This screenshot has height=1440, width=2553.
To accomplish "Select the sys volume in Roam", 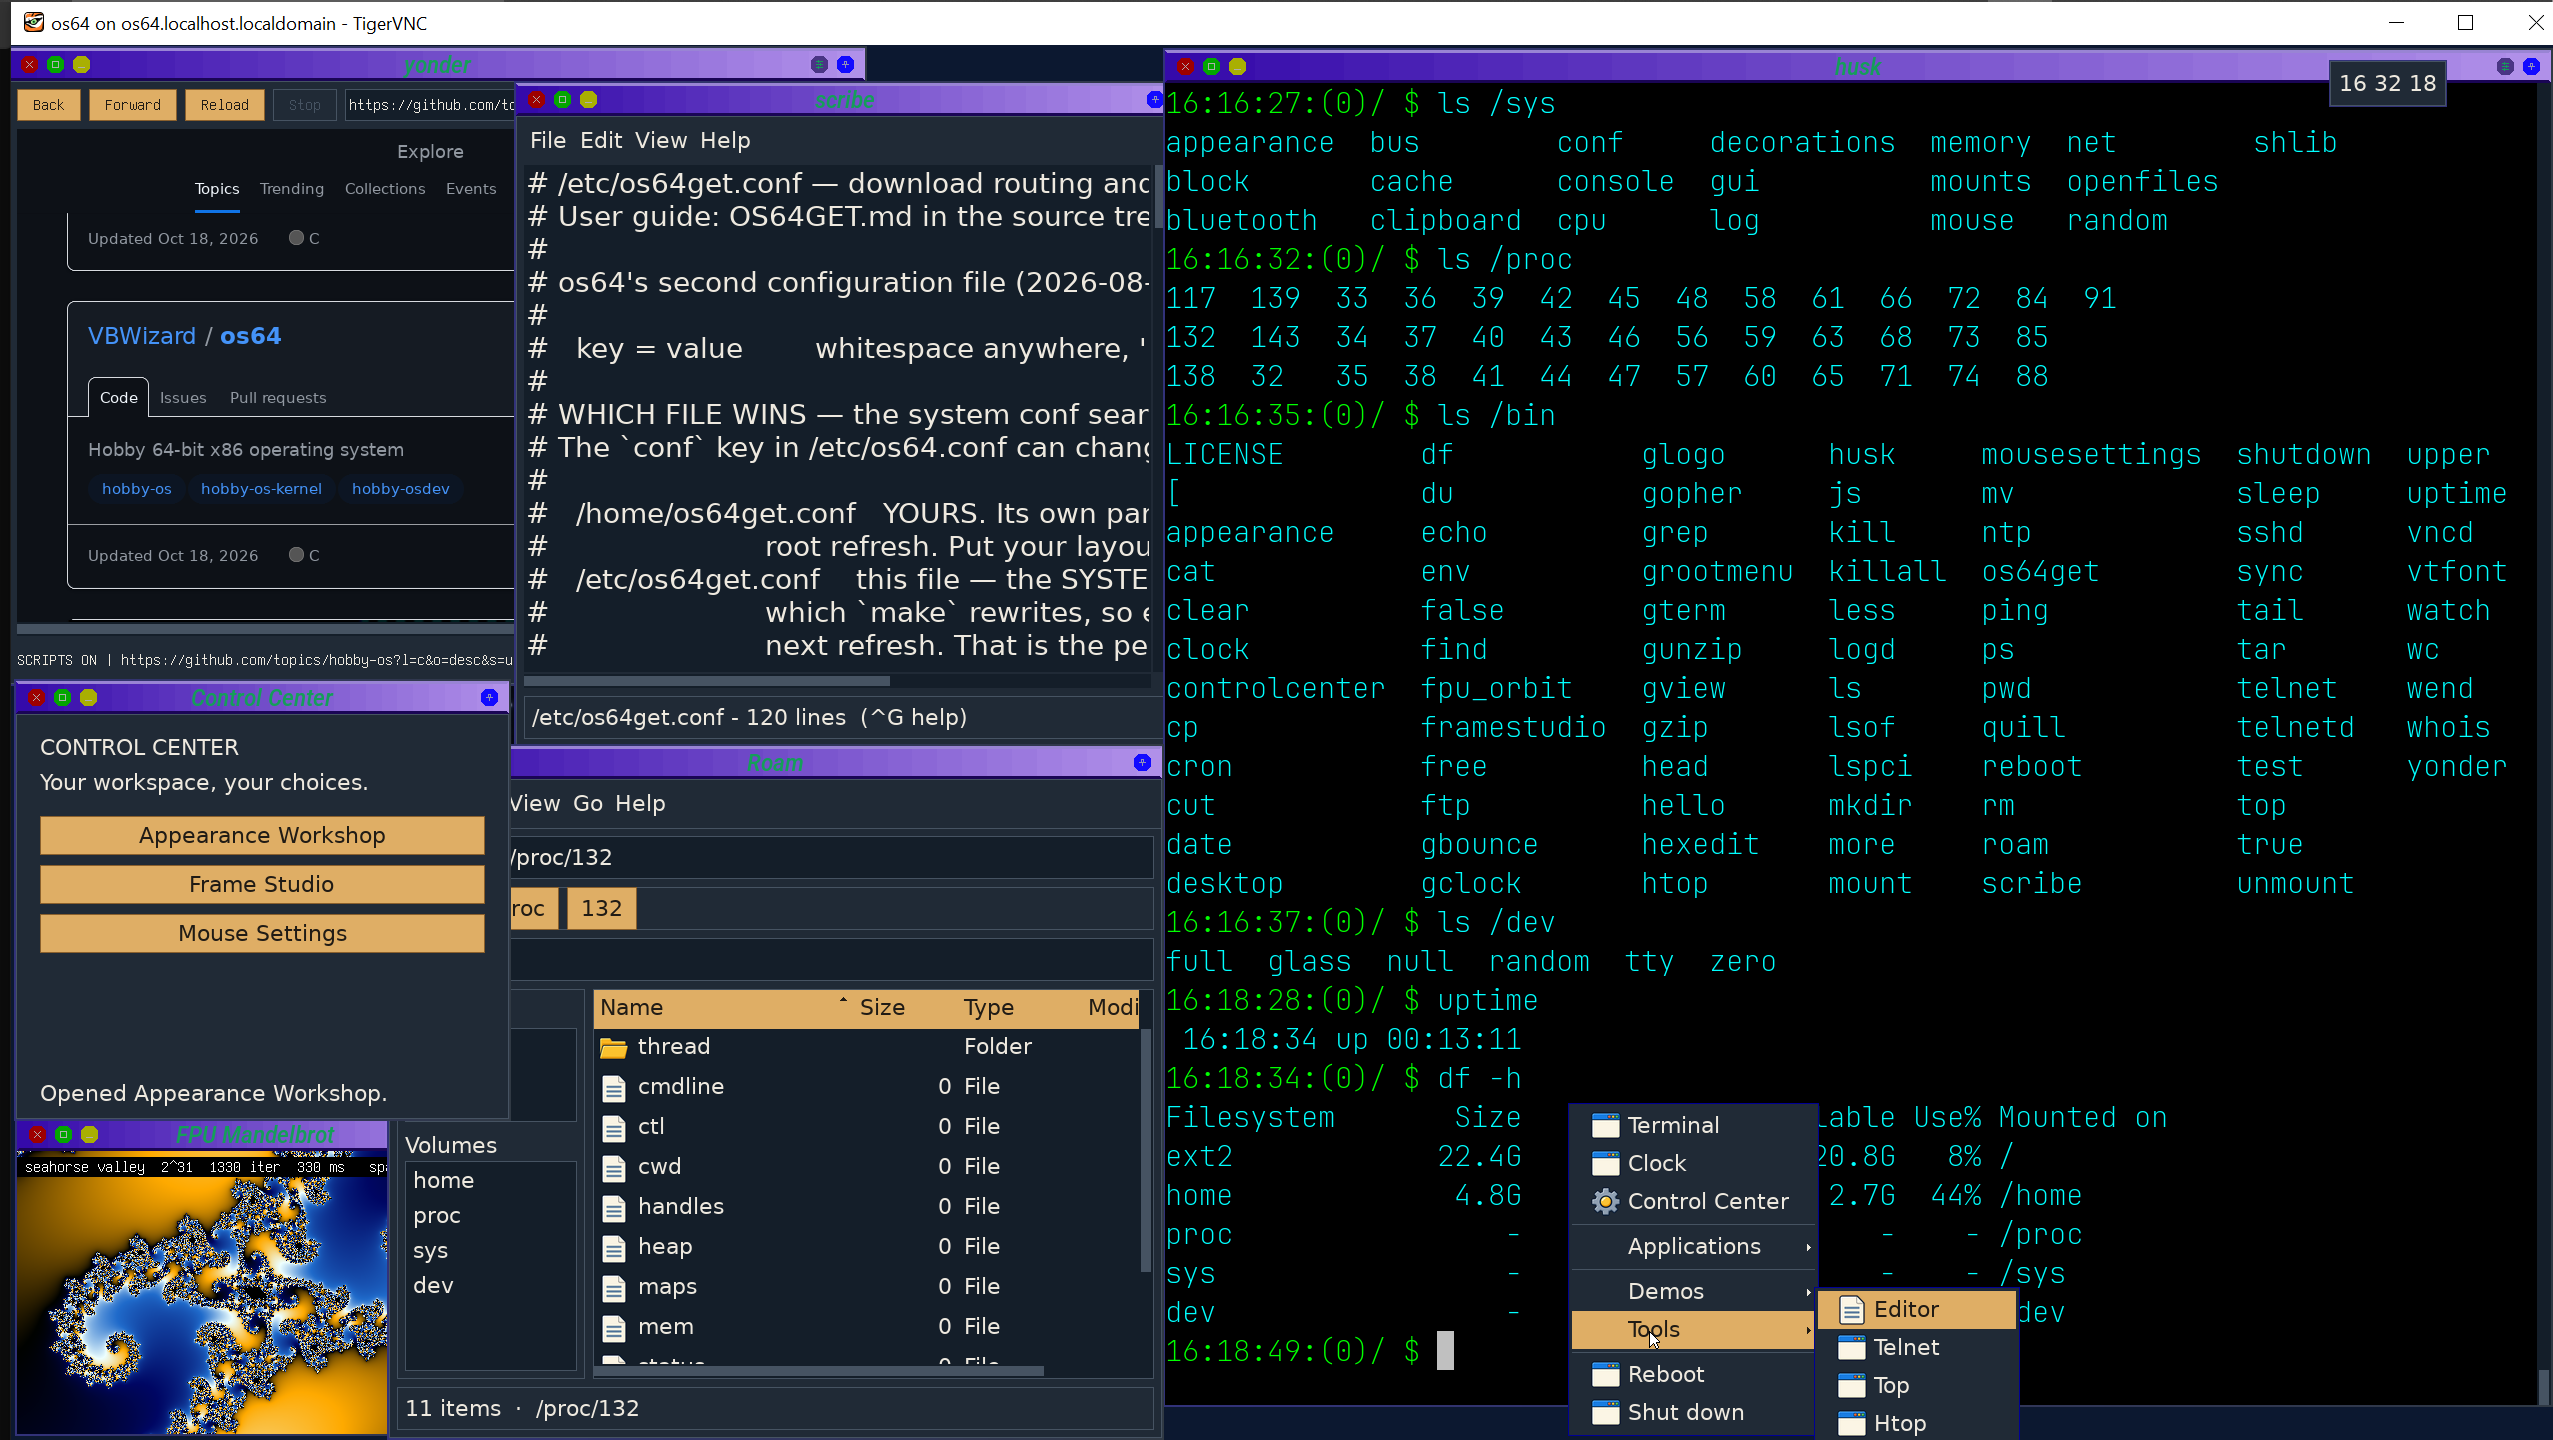I will coord(490,1250).
